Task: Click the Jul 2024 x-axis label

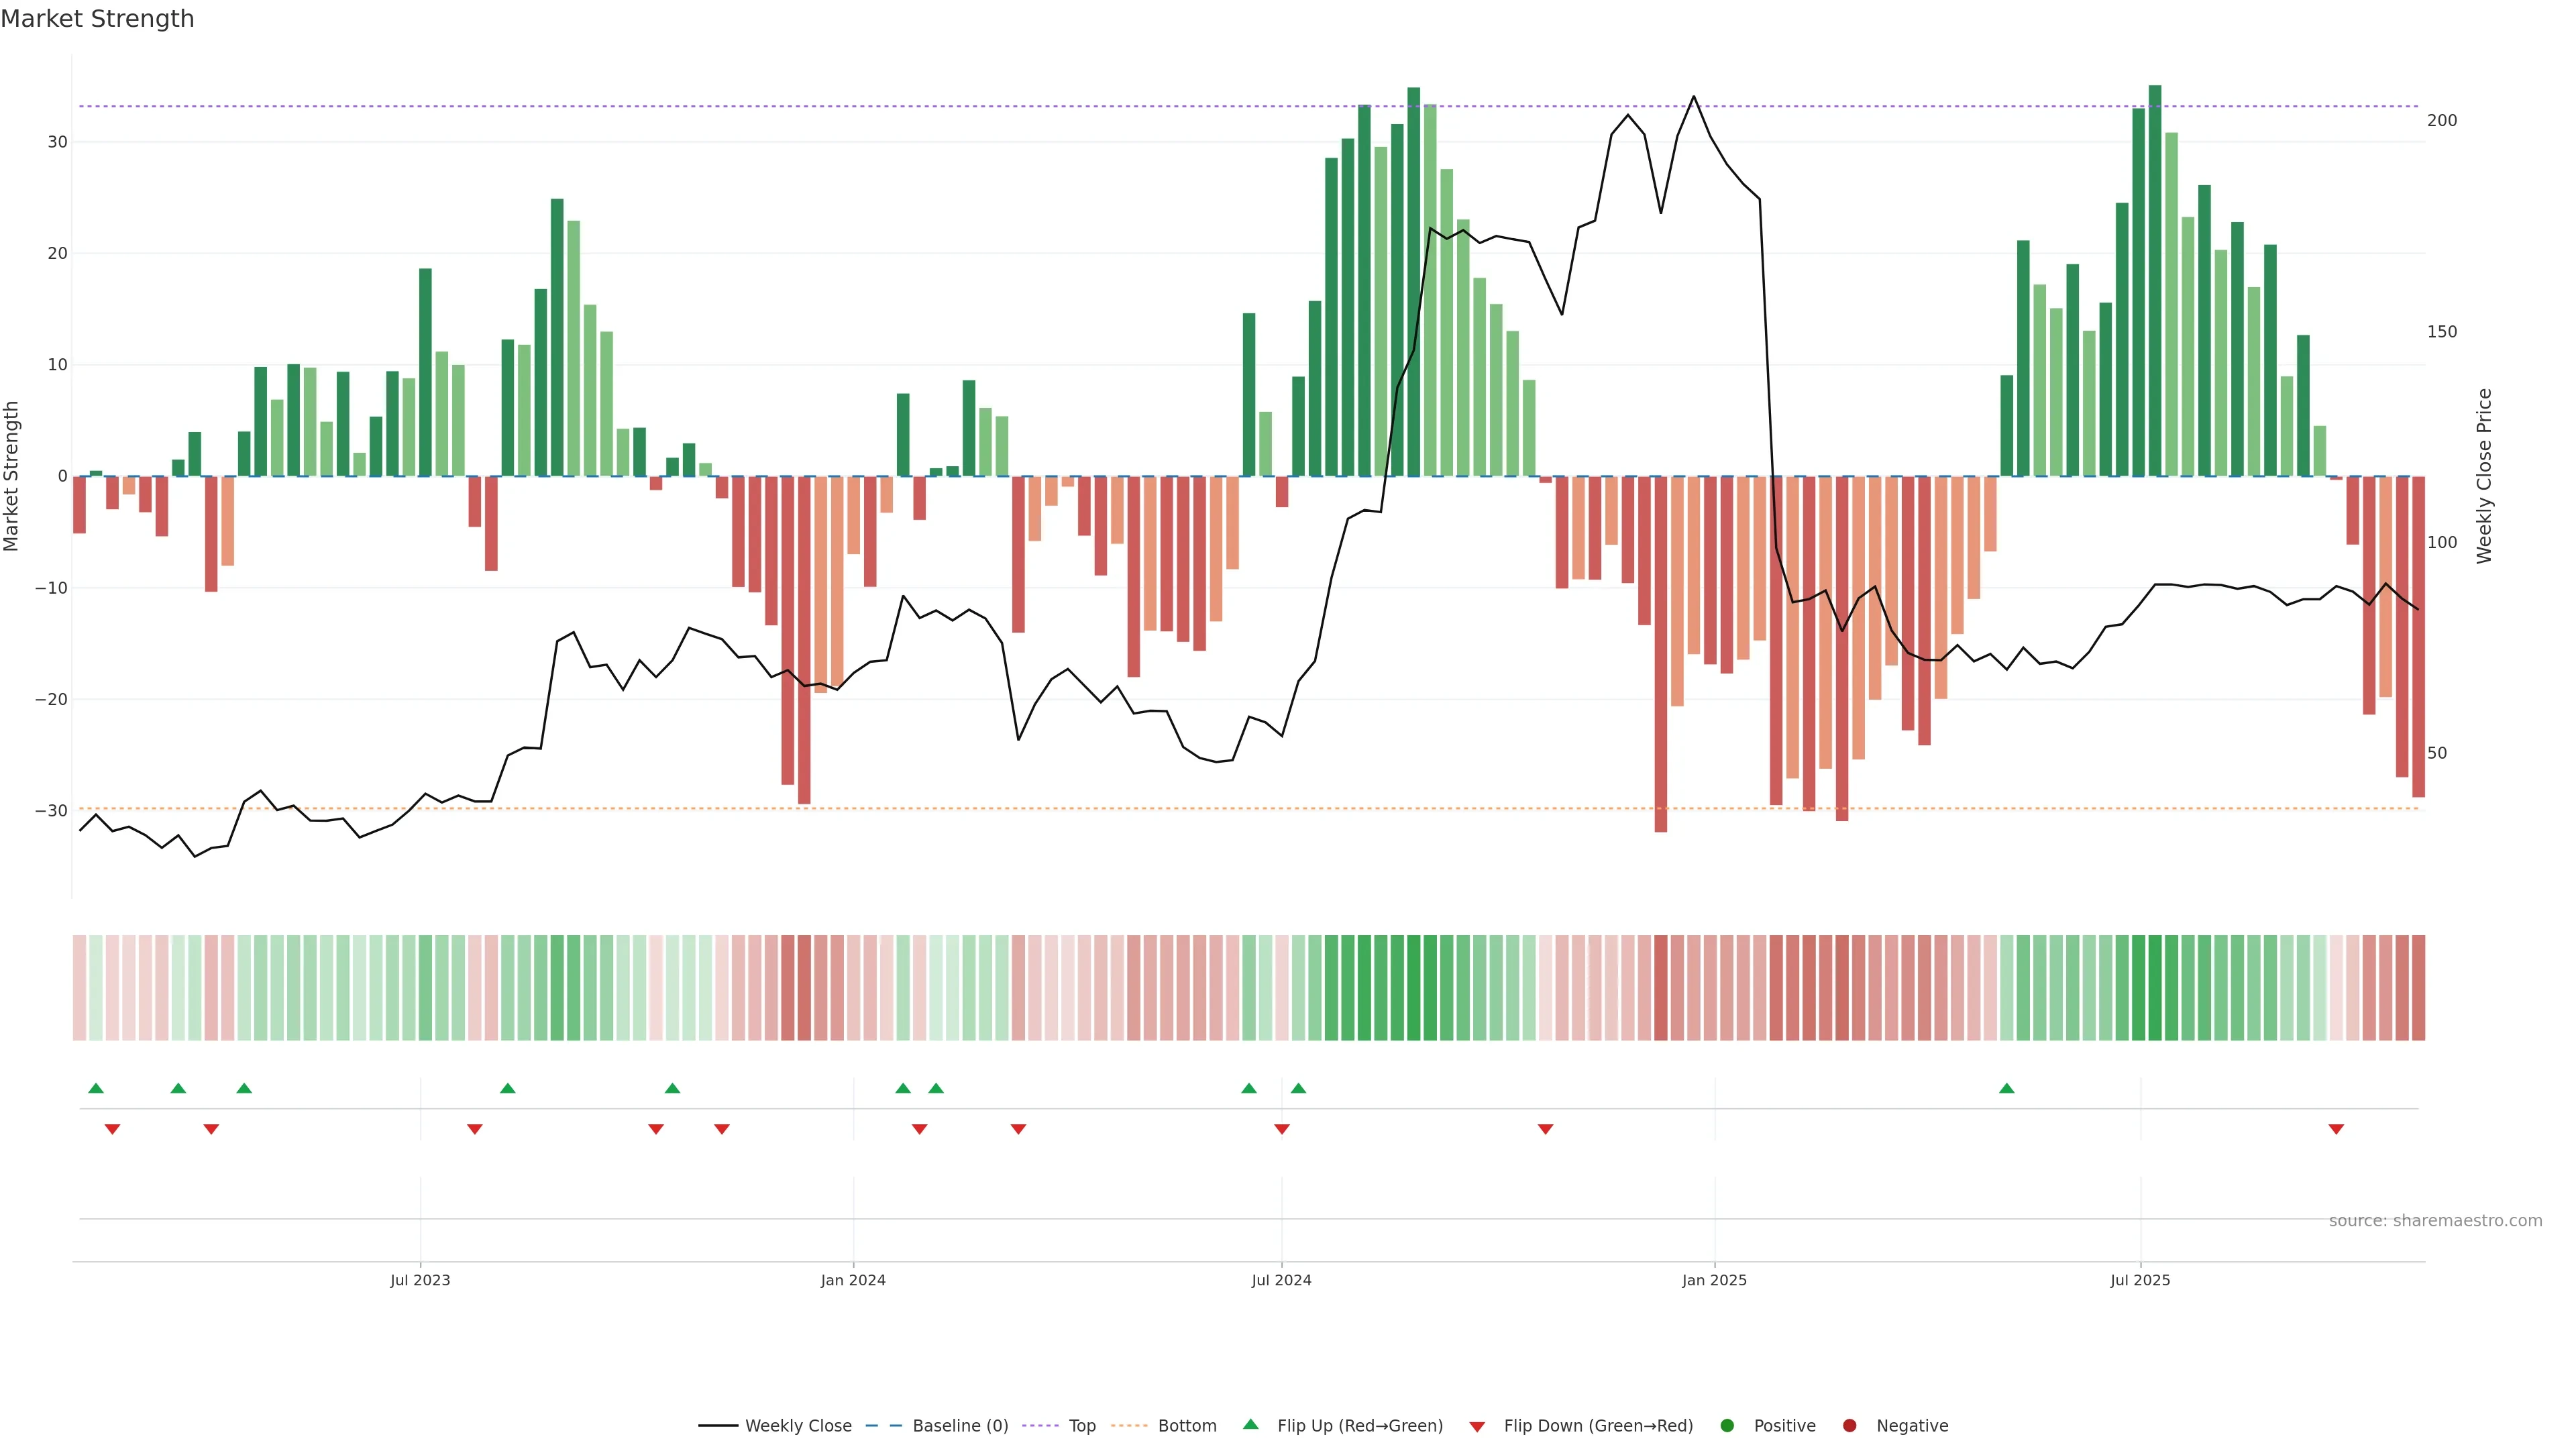Action: [1281, 1280]
